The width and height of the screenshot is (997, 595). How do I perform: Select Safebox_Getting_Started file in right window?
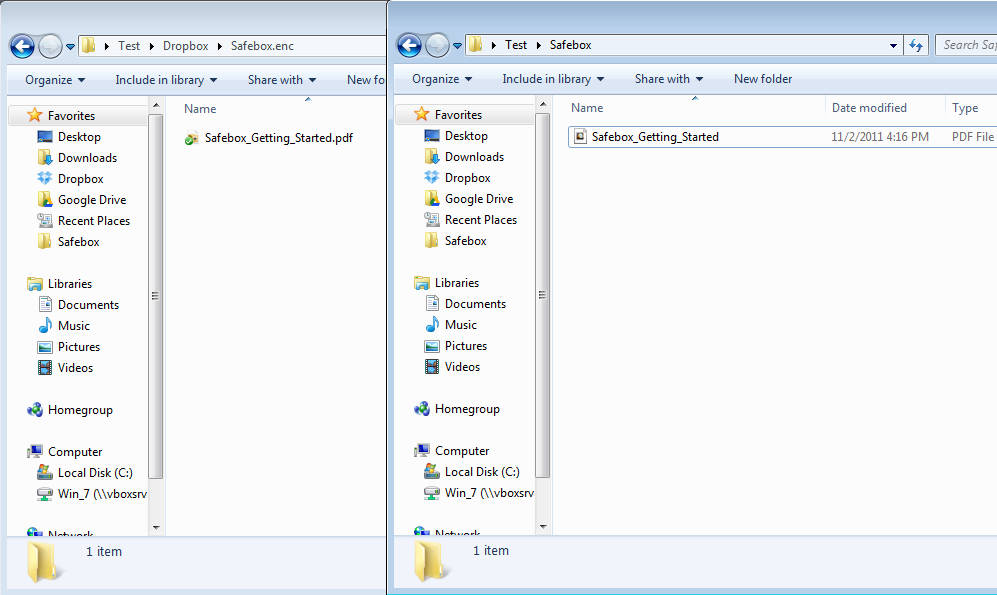646,137
